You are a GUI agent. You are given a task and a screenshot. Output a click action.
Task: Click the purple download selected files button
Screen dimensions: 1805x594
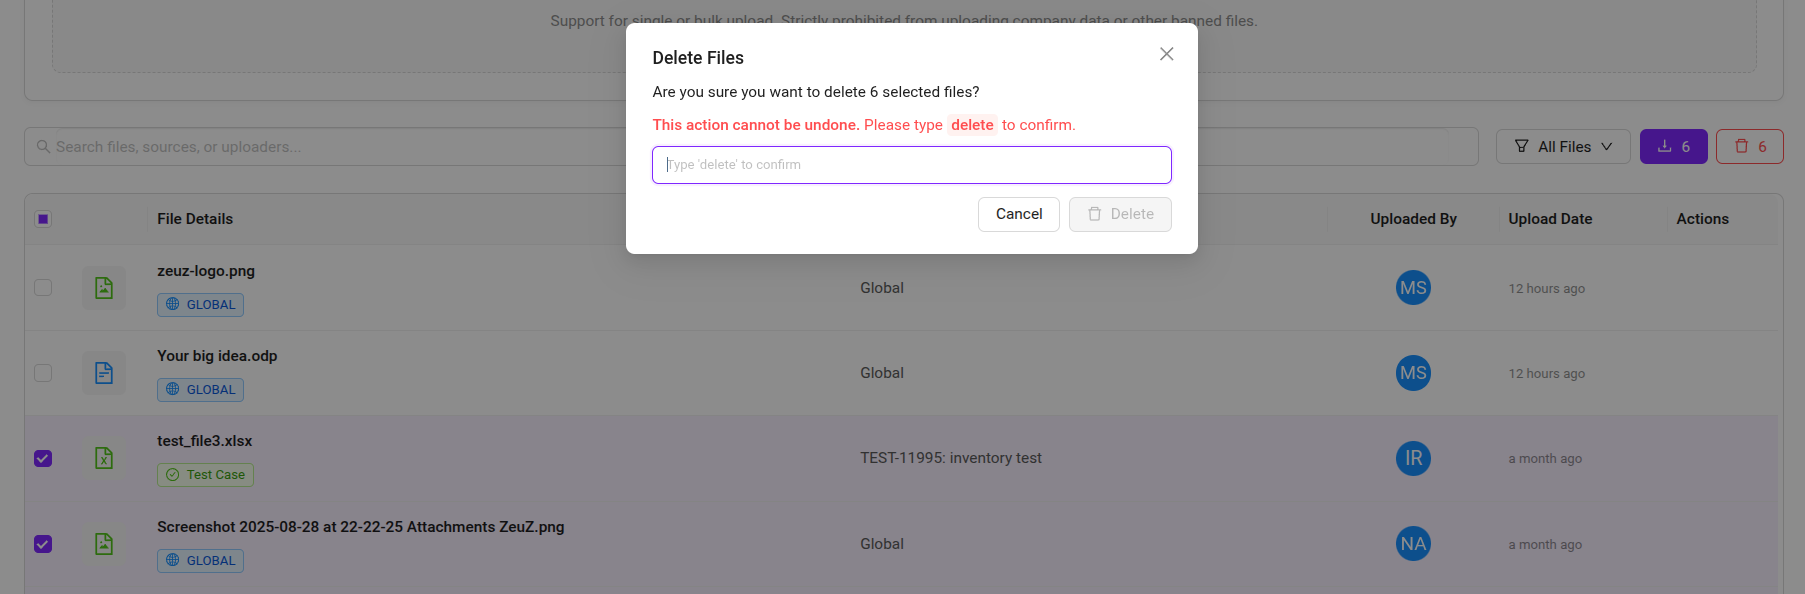point(1673,147)
